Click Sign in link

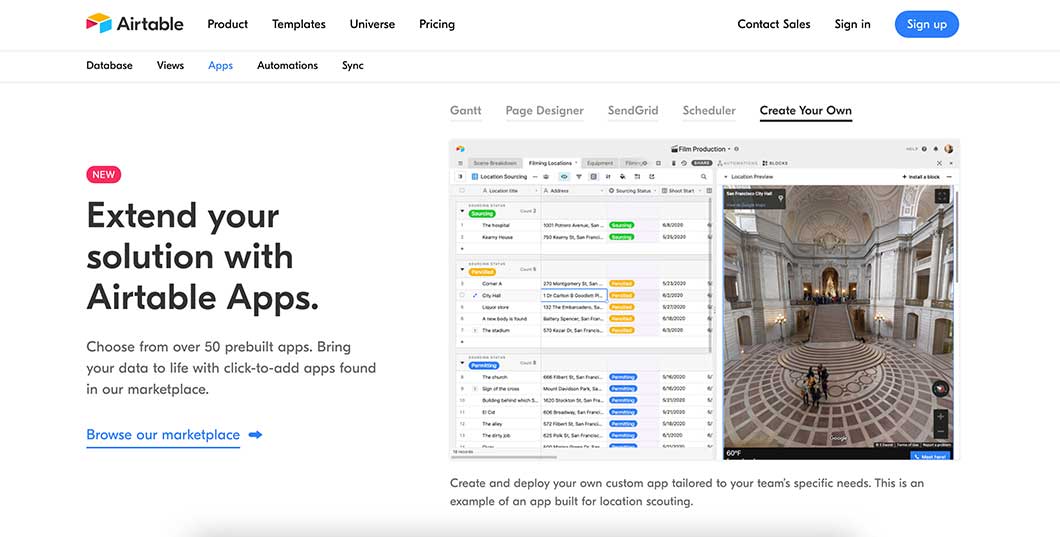[852, 24]
